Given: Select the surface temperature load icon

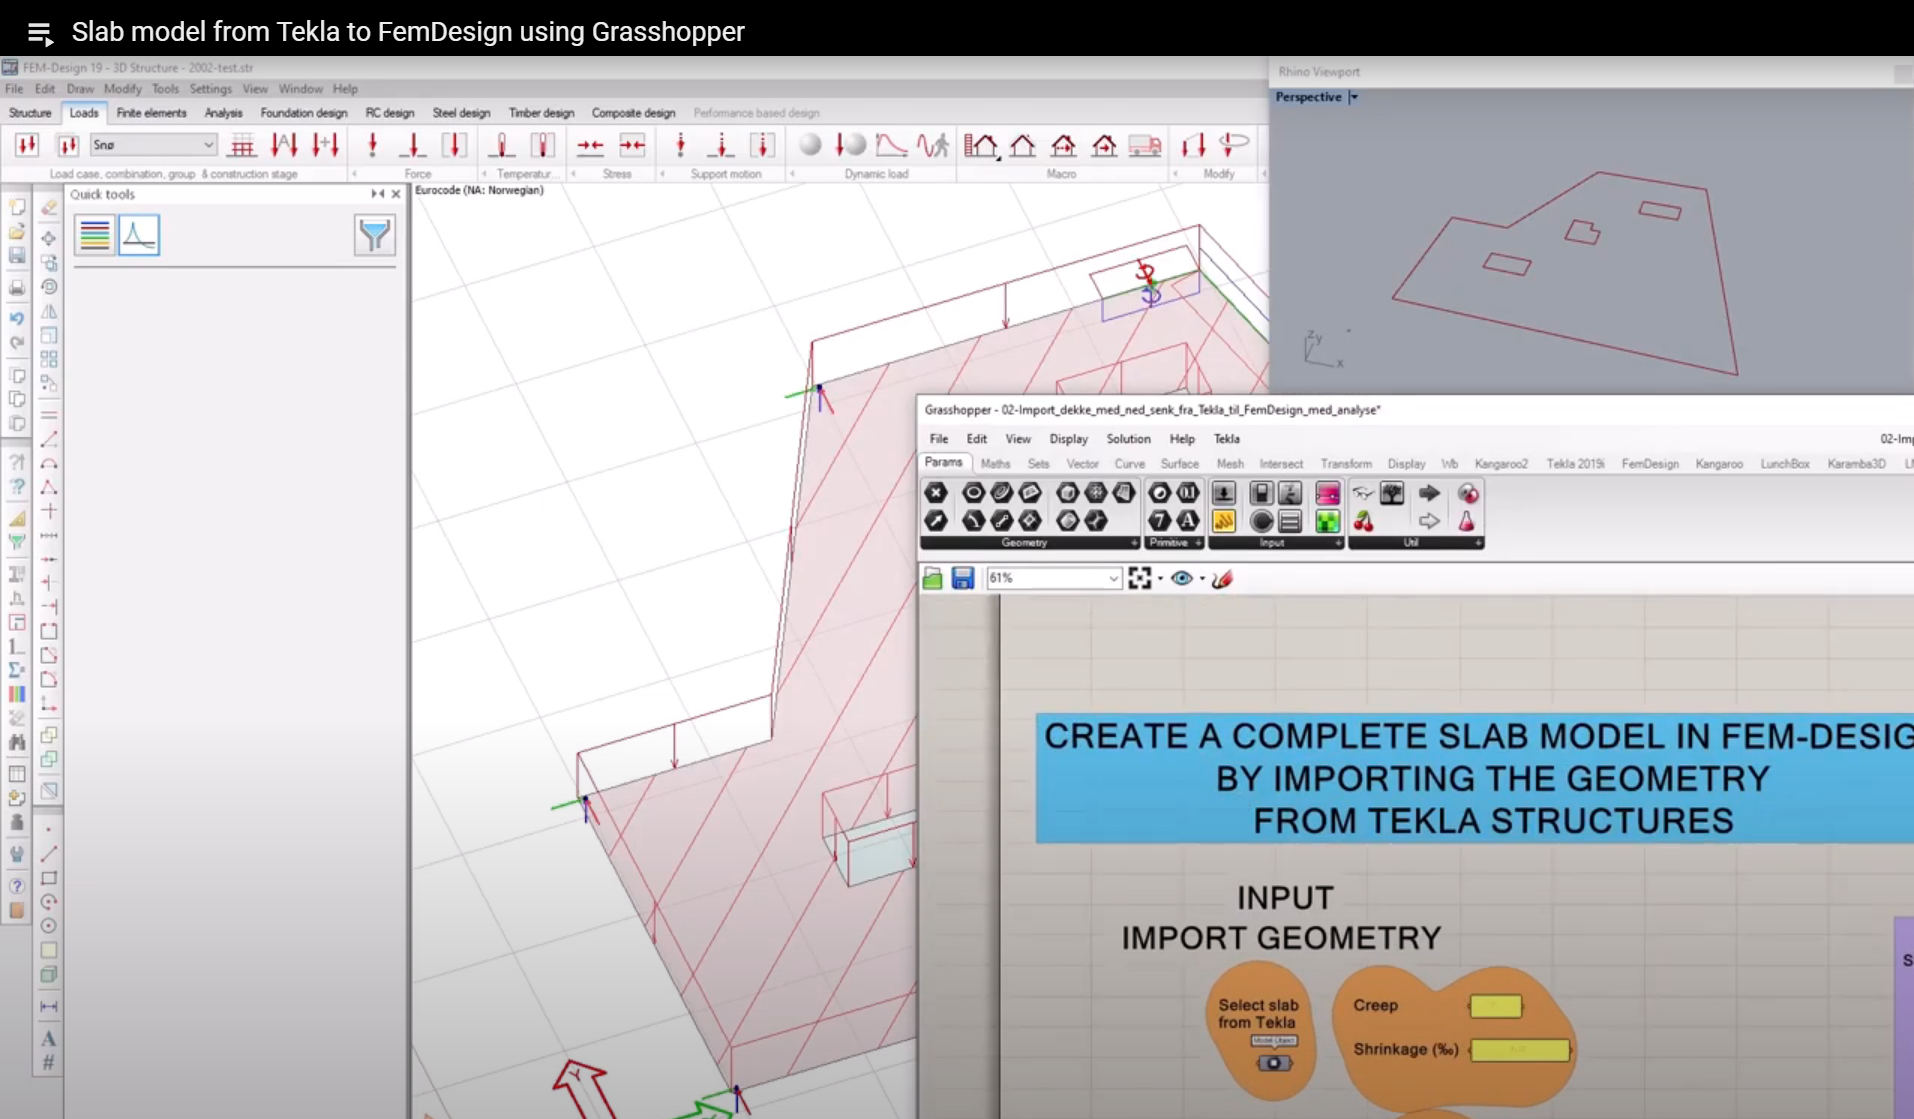Looking at the screenshot, I should 542,145.
